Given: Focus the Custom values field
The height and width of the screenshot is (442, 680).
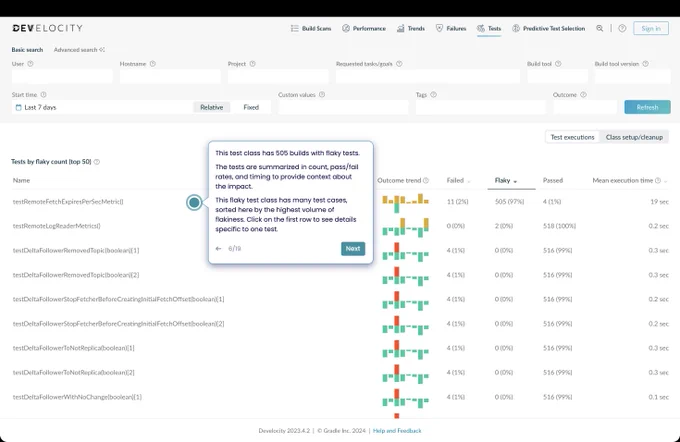Looking at the screenshot, I should [343, 107].
